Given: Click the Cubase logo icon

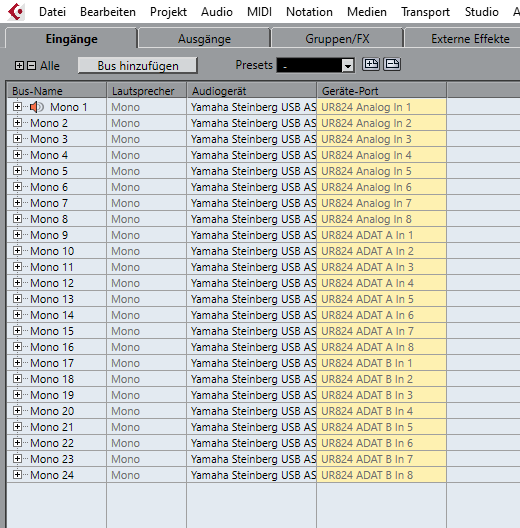Looking at the screenshot, I should (x=16, y=11).
